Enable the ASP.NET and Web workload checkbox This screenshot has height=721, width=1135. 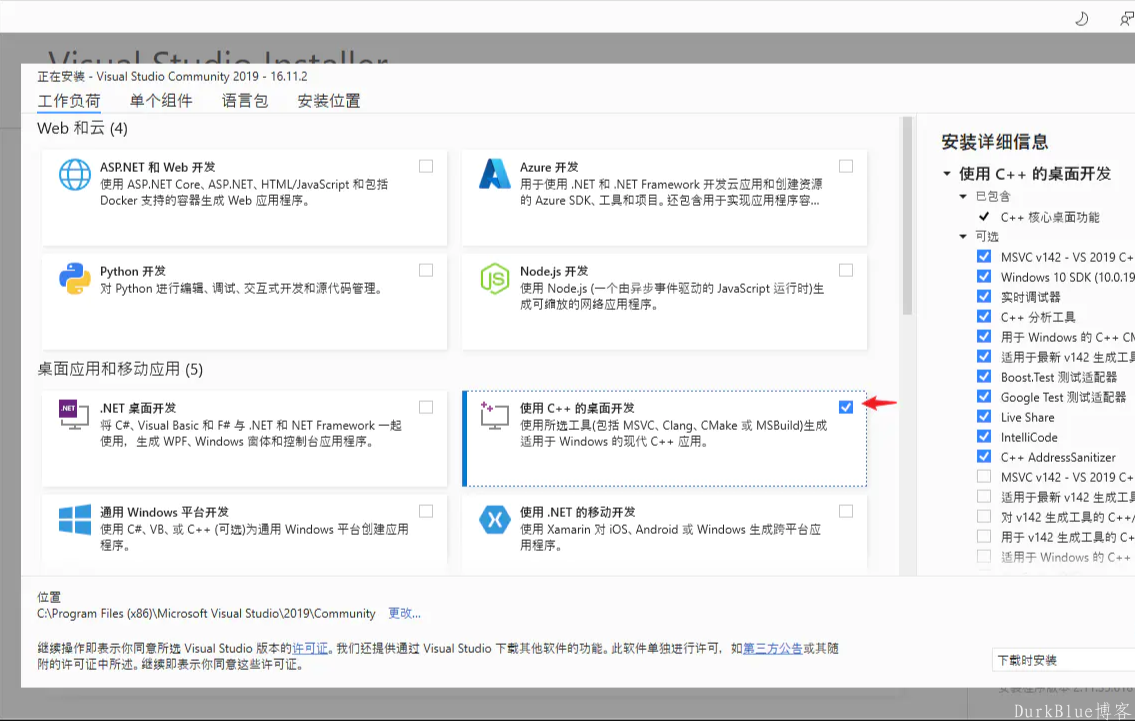(x=426, y=166)
